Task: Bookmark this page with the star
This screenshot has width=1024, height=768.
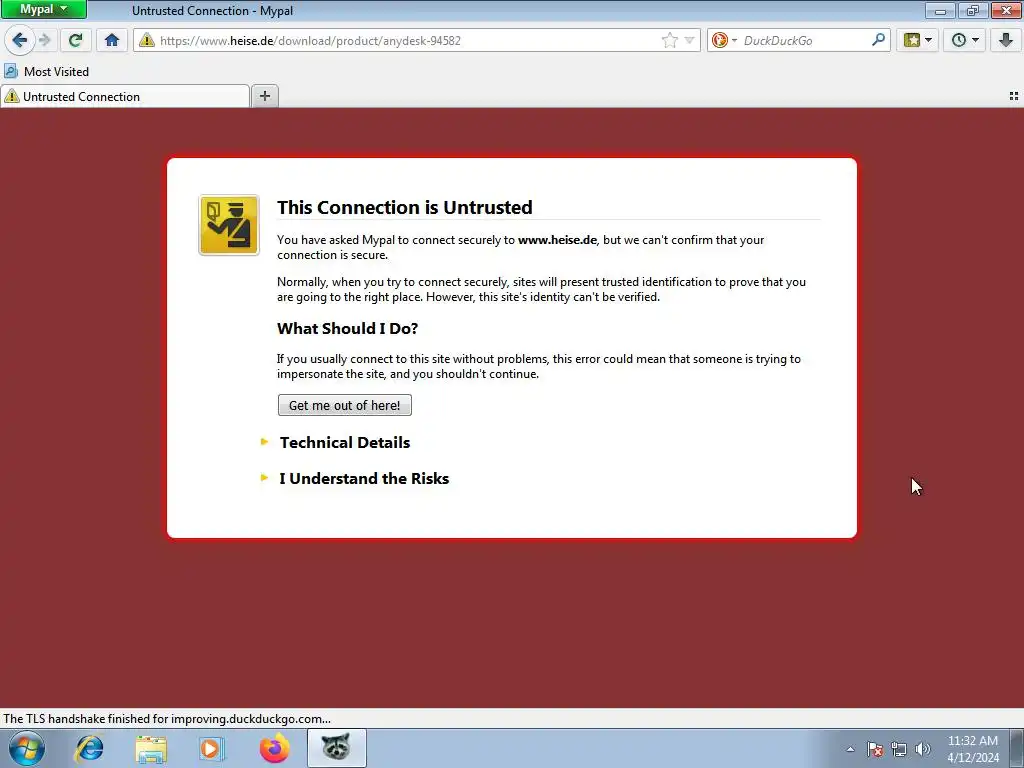Action: click(x=669, y=40)
